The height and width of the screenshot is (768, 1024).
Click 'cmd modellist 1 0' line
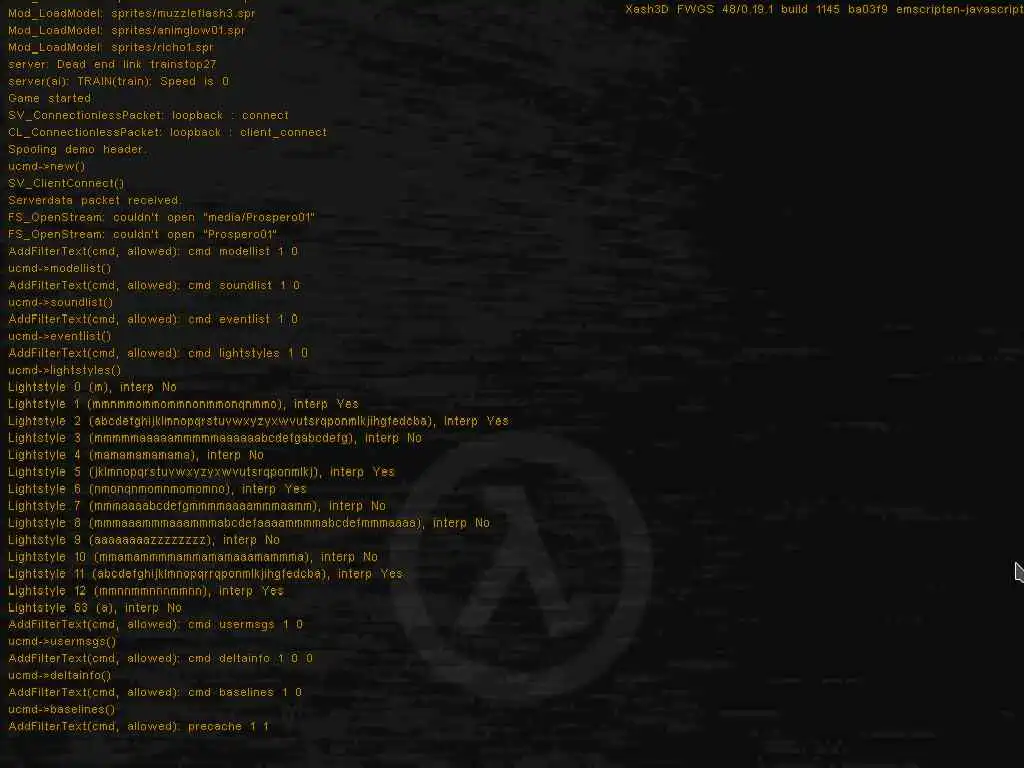[x=153, y=251]
